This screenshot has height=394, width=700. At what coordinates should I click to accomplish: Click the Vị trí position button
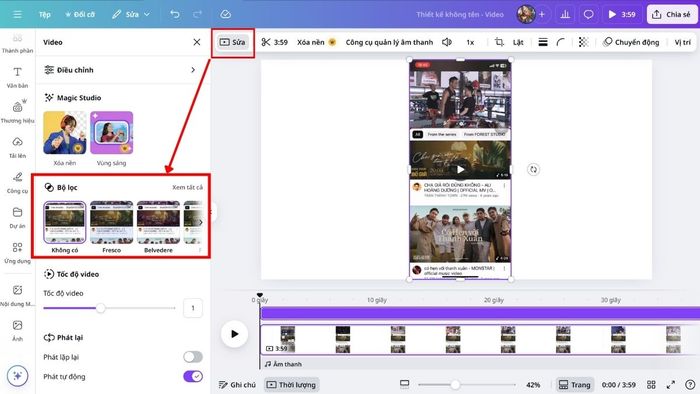point(682,42)
